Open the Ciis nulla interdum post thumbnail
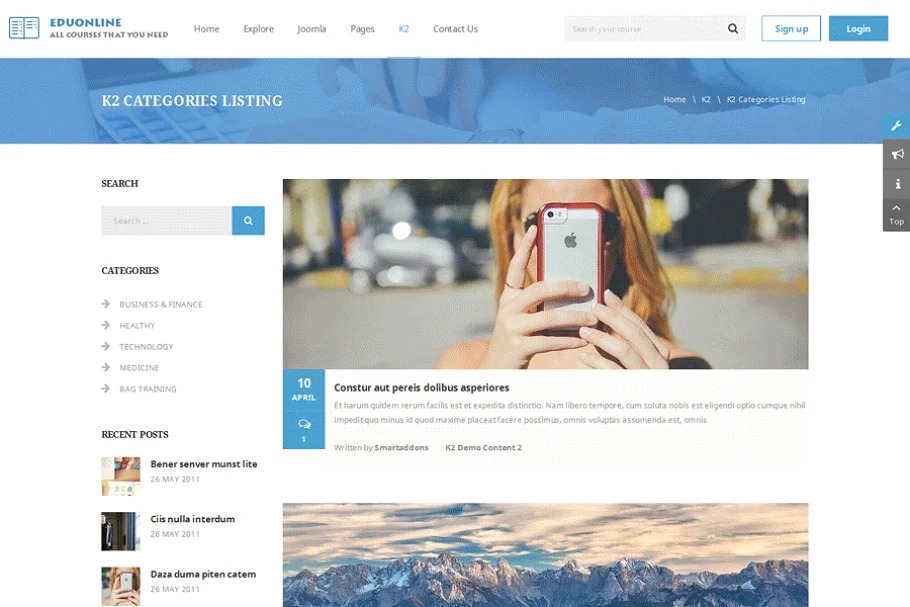Screen dimensions: 910x607 point(120,531)
